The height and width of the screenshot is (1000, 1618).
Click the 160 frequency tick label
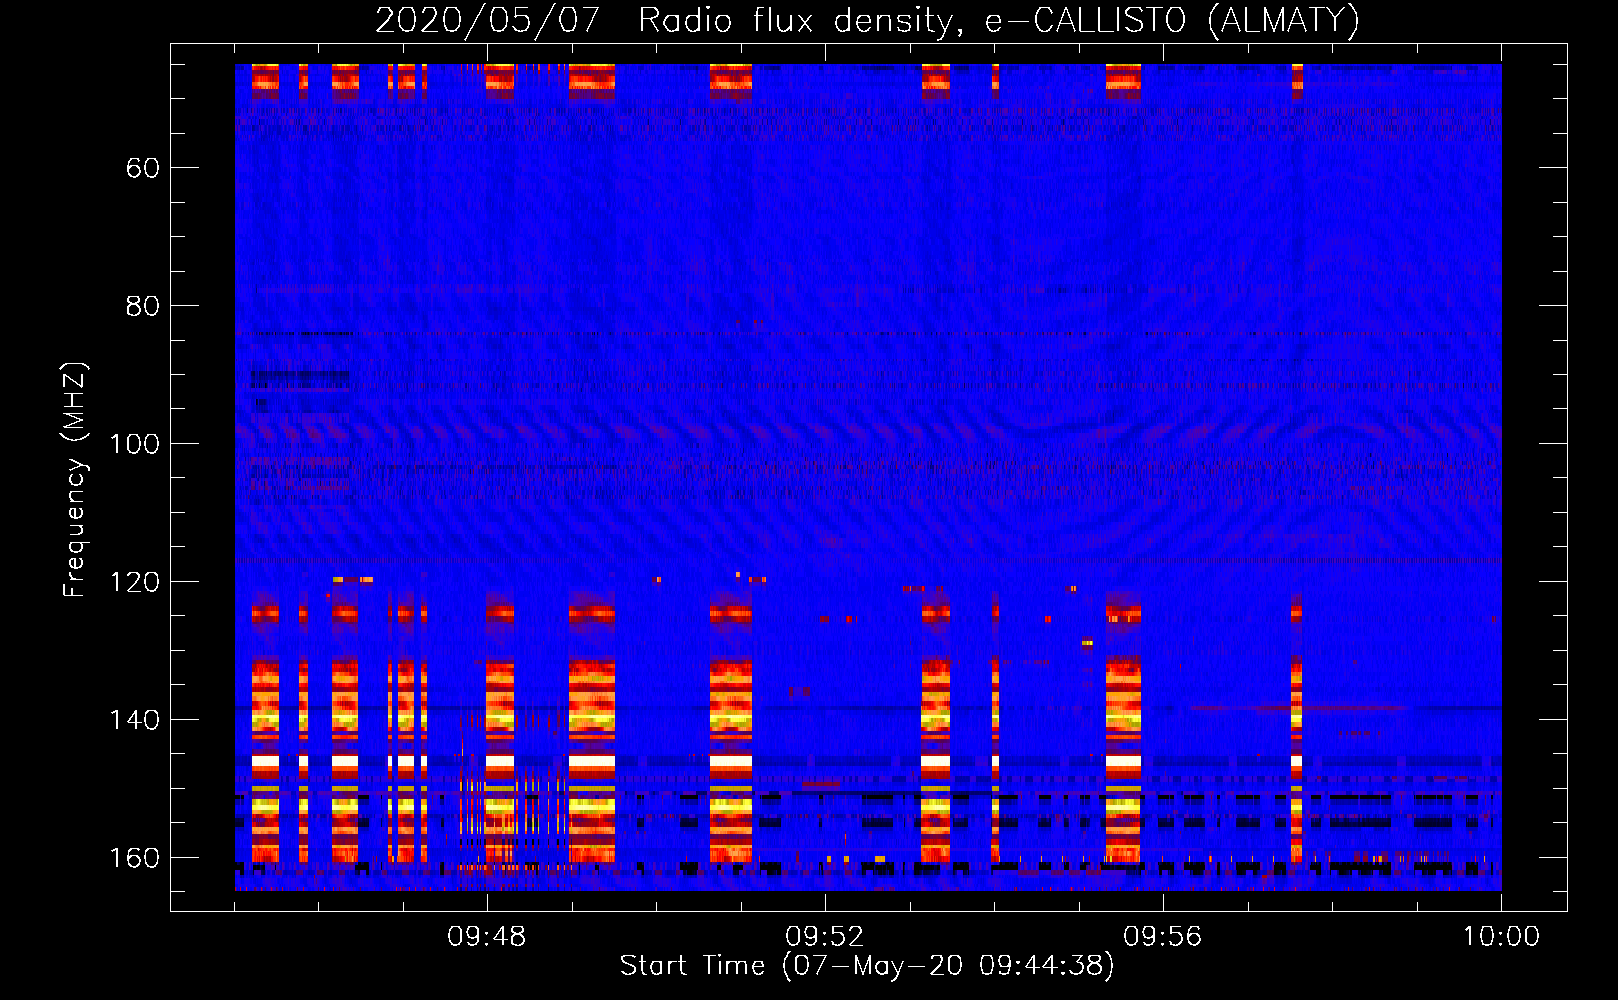point(134,858)
